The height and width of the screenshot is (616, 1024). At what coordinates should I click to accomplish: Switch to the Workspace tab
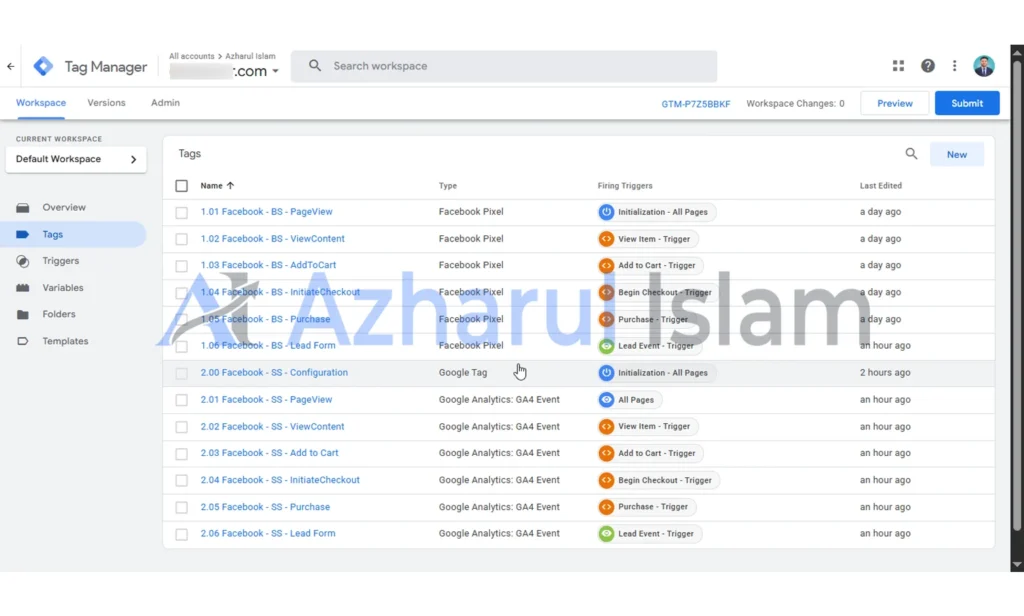point(40,103)
